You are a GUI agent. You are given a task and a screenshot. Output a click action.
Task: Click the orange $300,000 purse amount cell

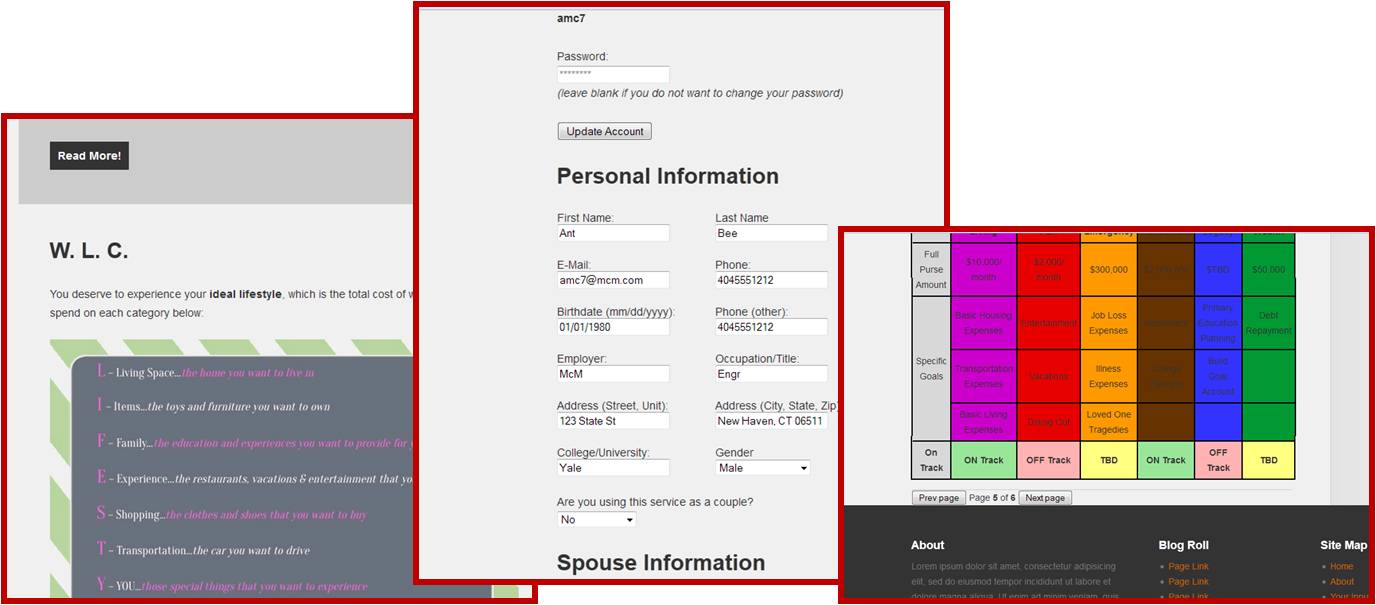[1108, 270]
